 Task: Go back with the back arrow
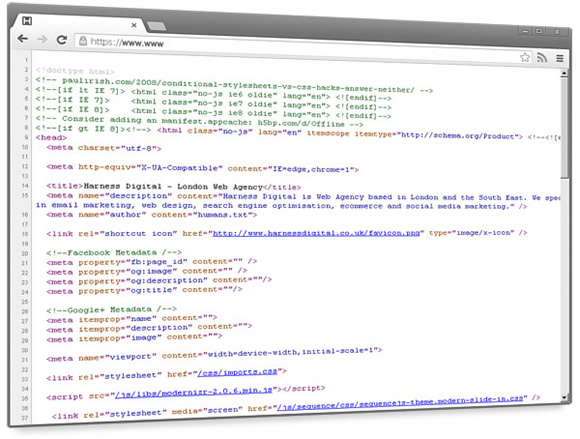click(23, 38)
